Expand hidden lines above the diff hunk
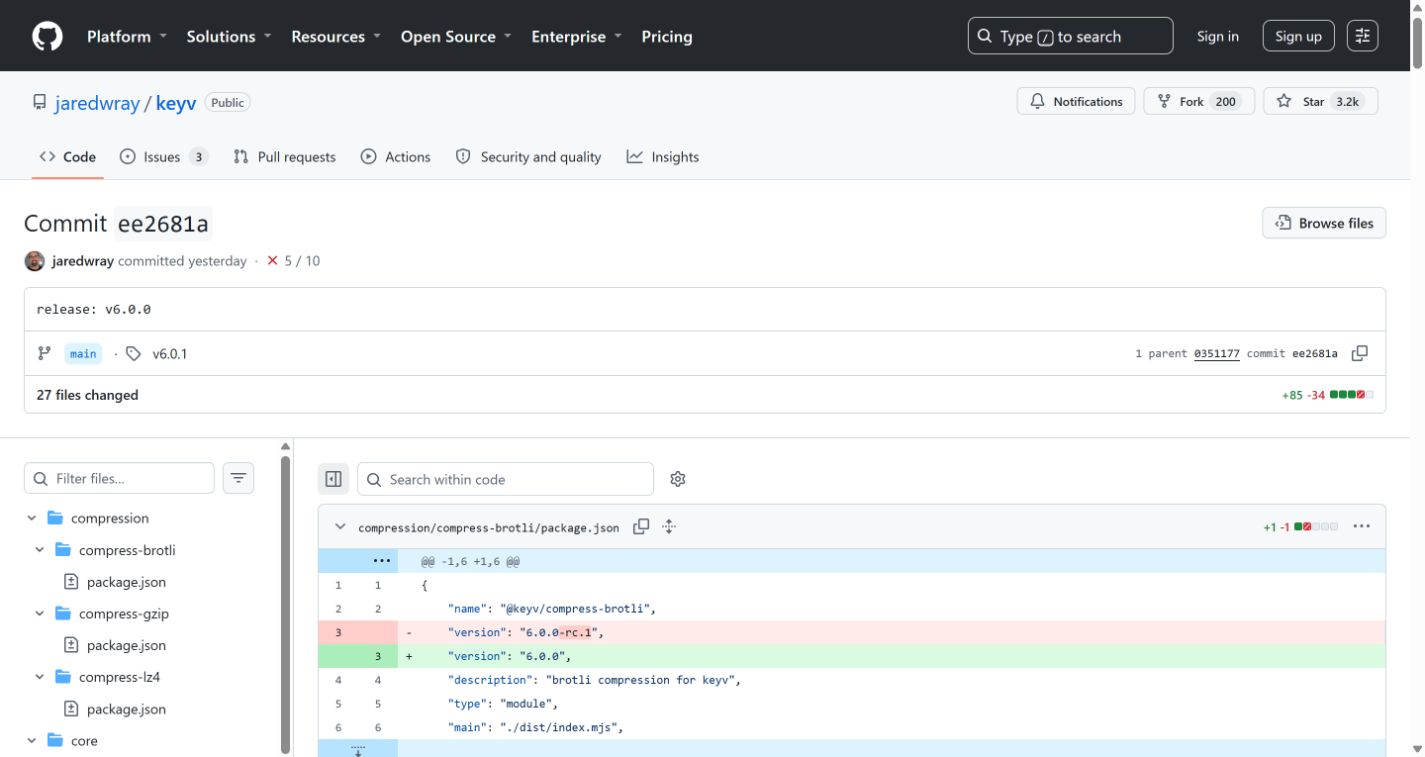This screenshot has width=1425, height=757. pyautogui.click(x=380, y=561)
